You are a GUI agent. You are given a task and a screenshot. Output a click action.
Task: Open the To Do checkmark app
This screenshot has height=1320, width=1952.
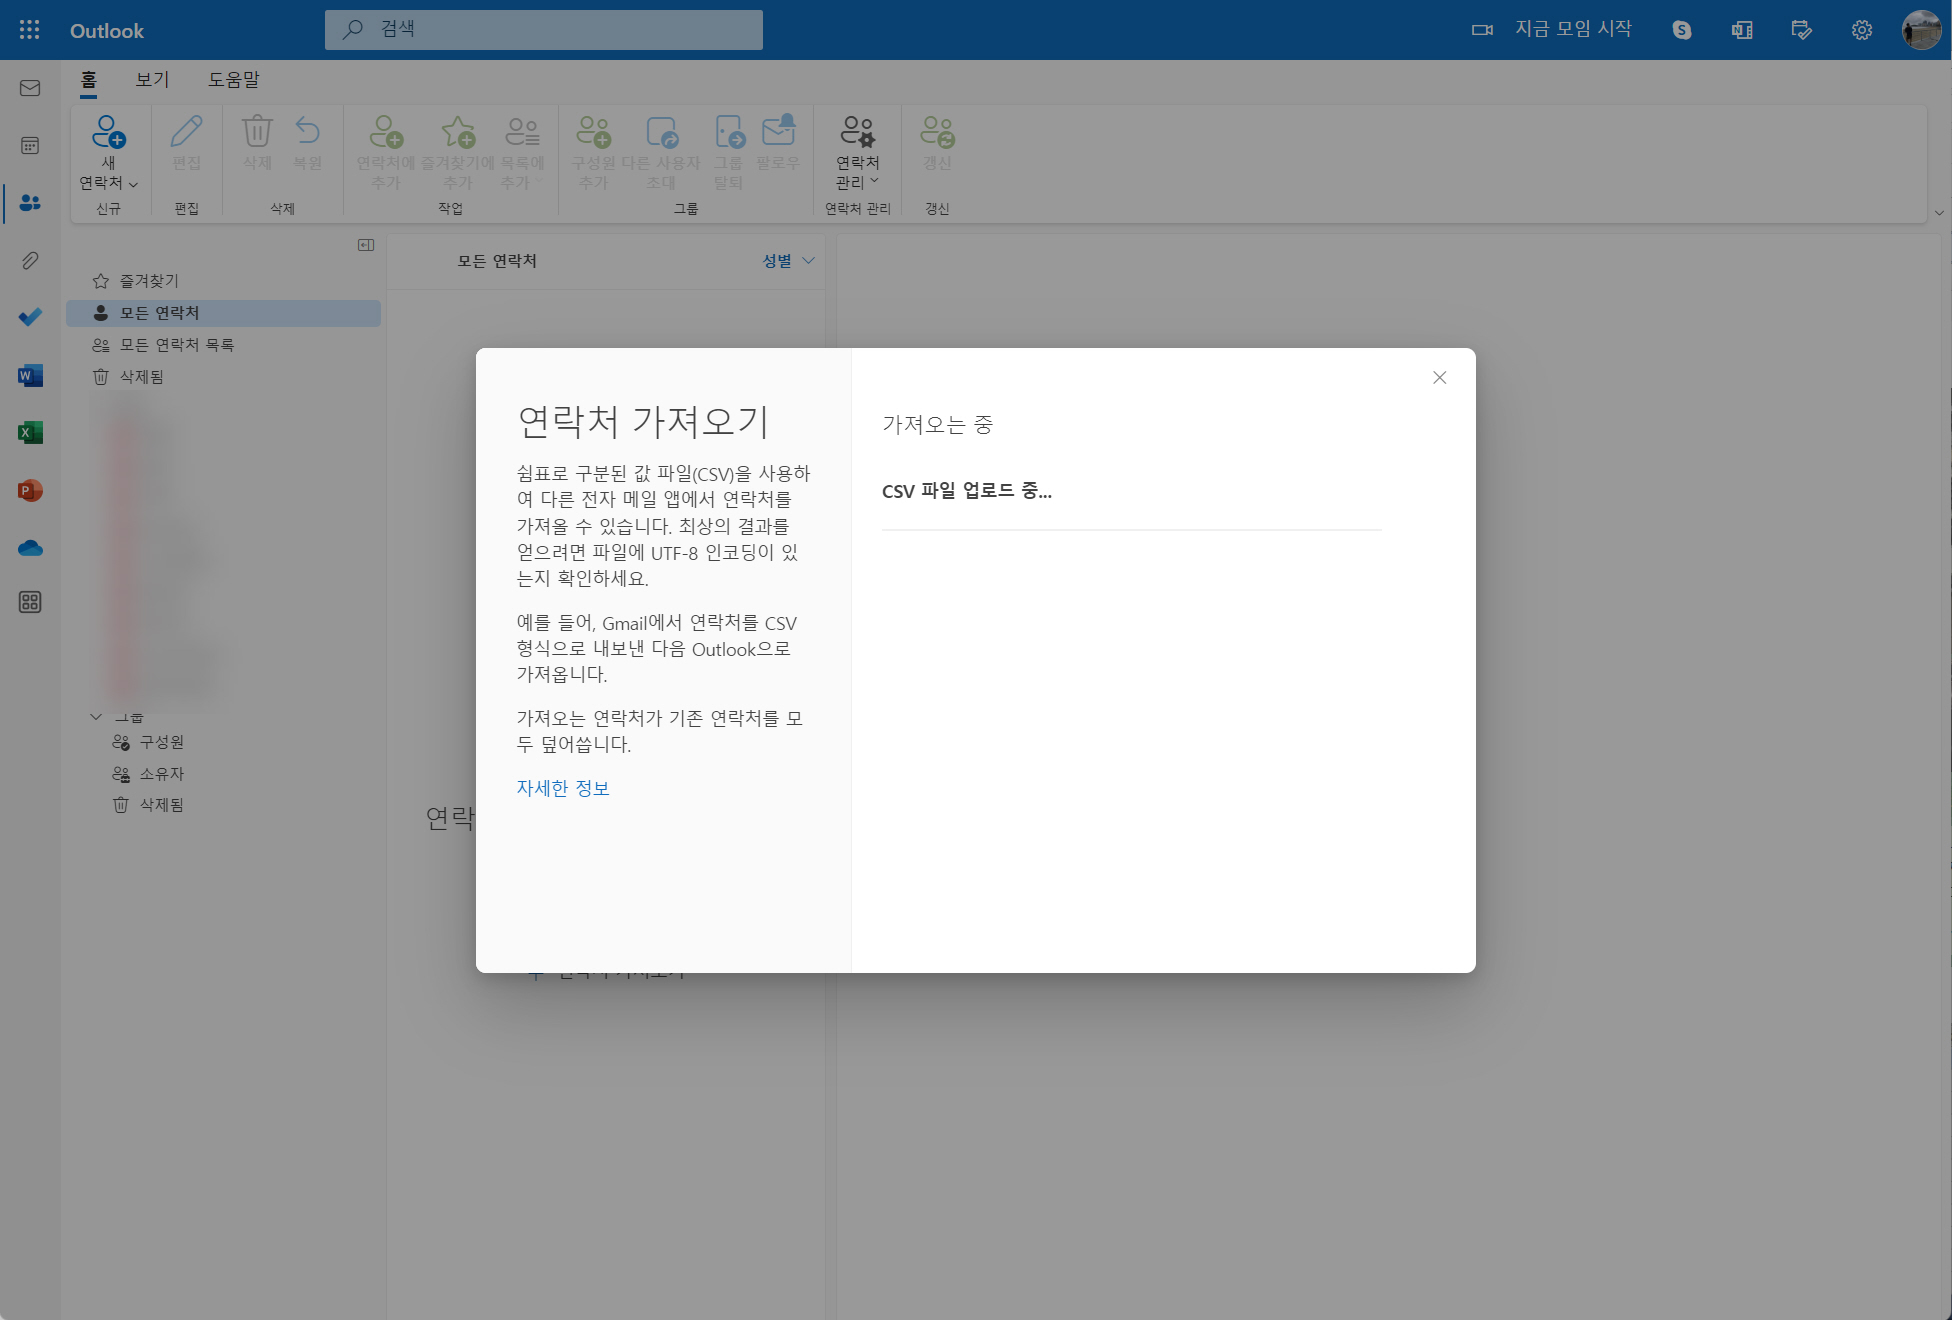click(30, 317)
